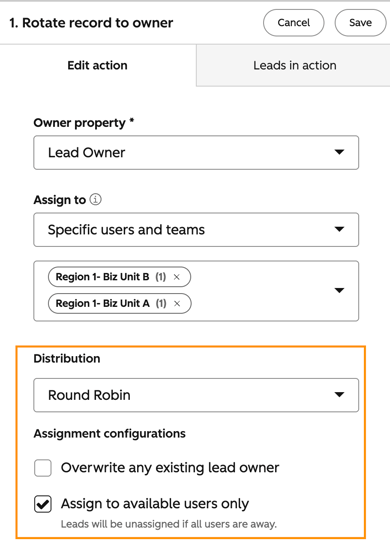Select the Edit action tab
This screenshot has height=552, width=390.
[x=98, y=65]
